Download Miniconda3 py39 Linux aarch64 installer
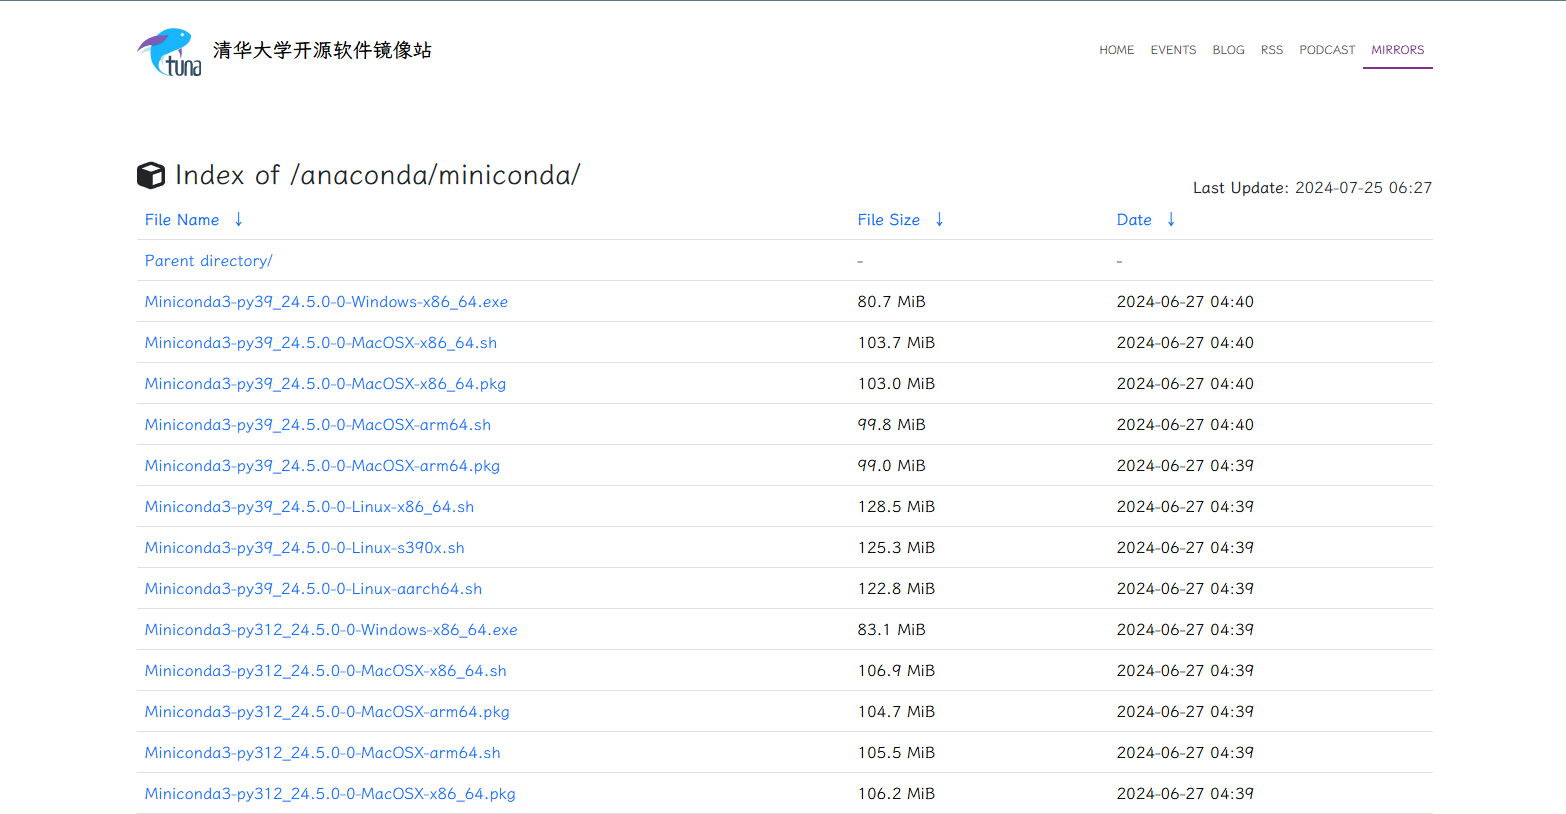 click(x=313, y=589)
